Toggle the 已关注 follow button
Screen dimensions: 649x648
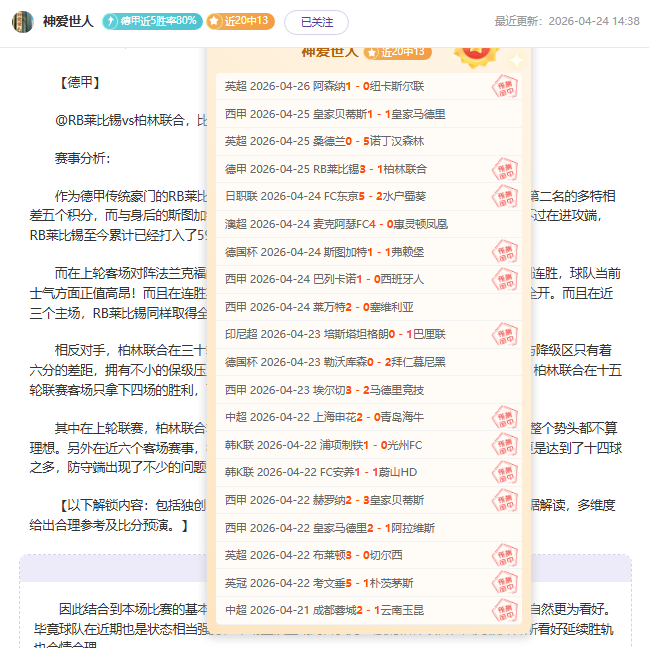coord(316,22)
